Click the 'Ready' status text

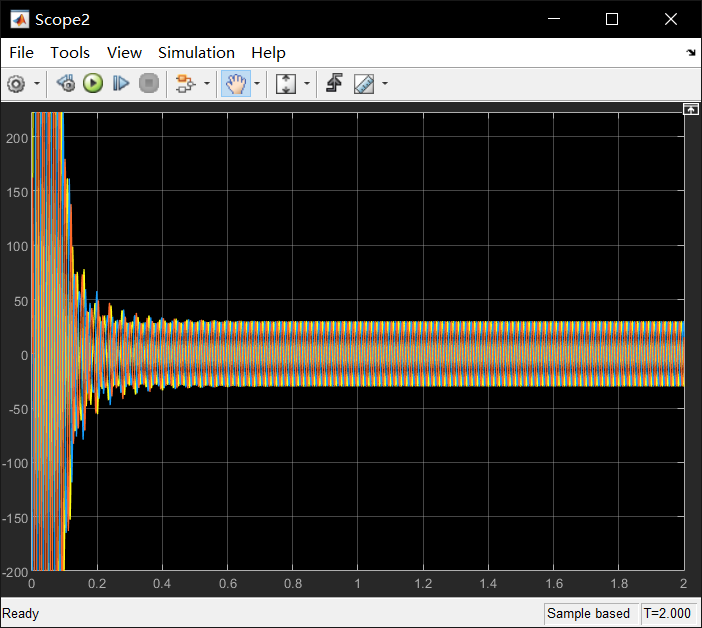21,614
